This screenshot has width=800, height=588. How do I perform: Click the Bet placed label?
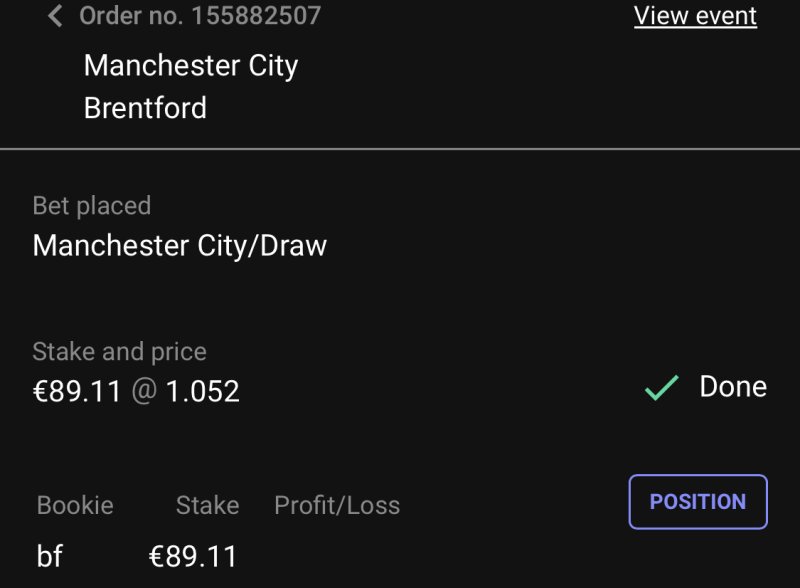coord(92,206)
